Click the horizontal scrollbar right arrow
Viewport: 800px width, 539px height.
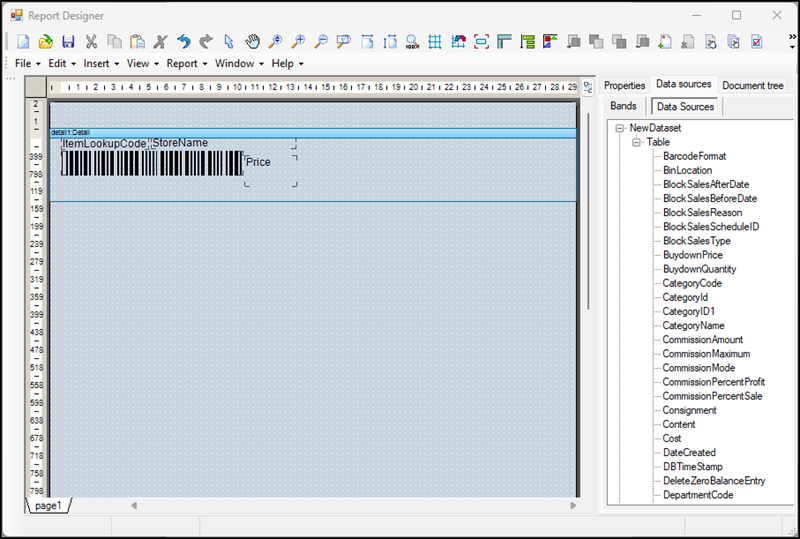coord(573,505)
